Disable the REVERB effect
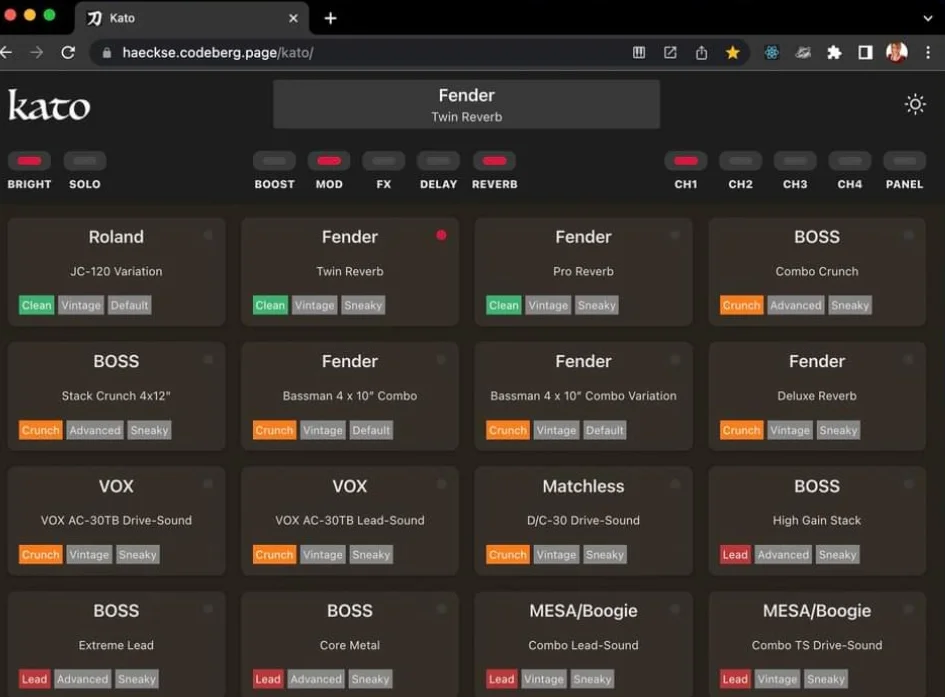Screen dimensions: 945x697 tap(494, 161)
